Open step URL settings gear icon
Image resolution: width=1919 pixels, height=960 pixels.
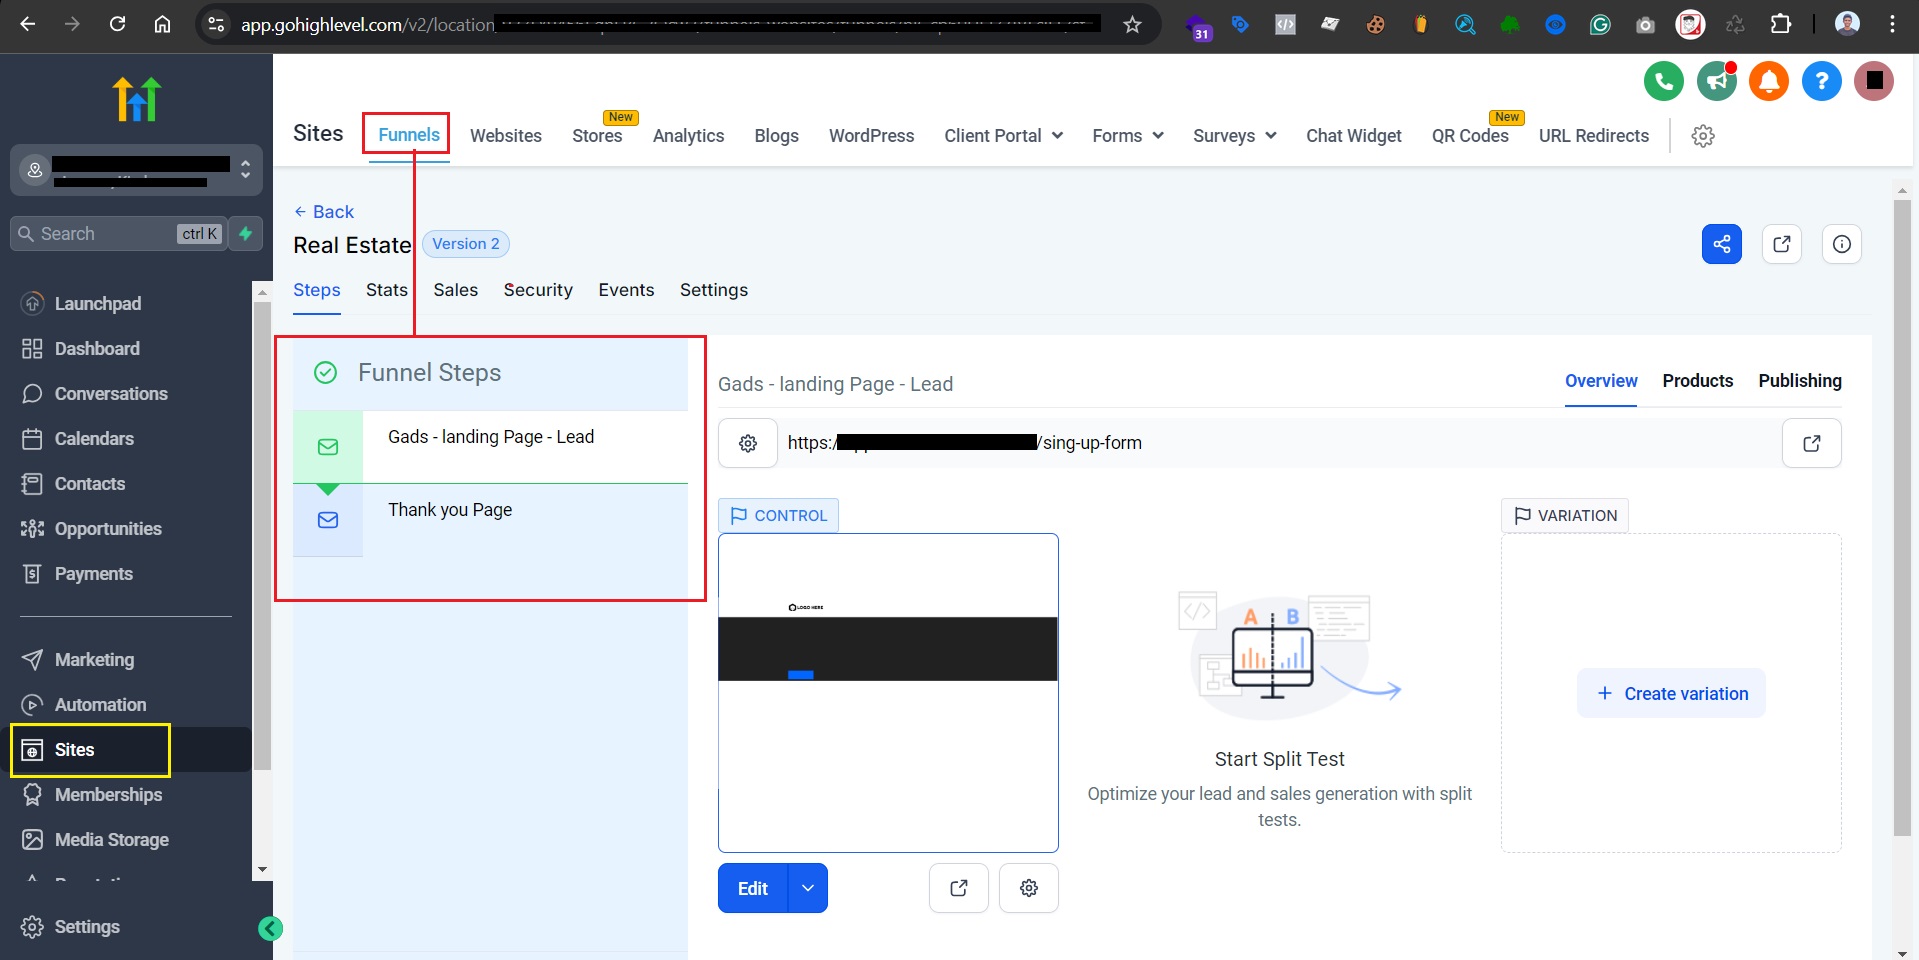pos(748,443)
